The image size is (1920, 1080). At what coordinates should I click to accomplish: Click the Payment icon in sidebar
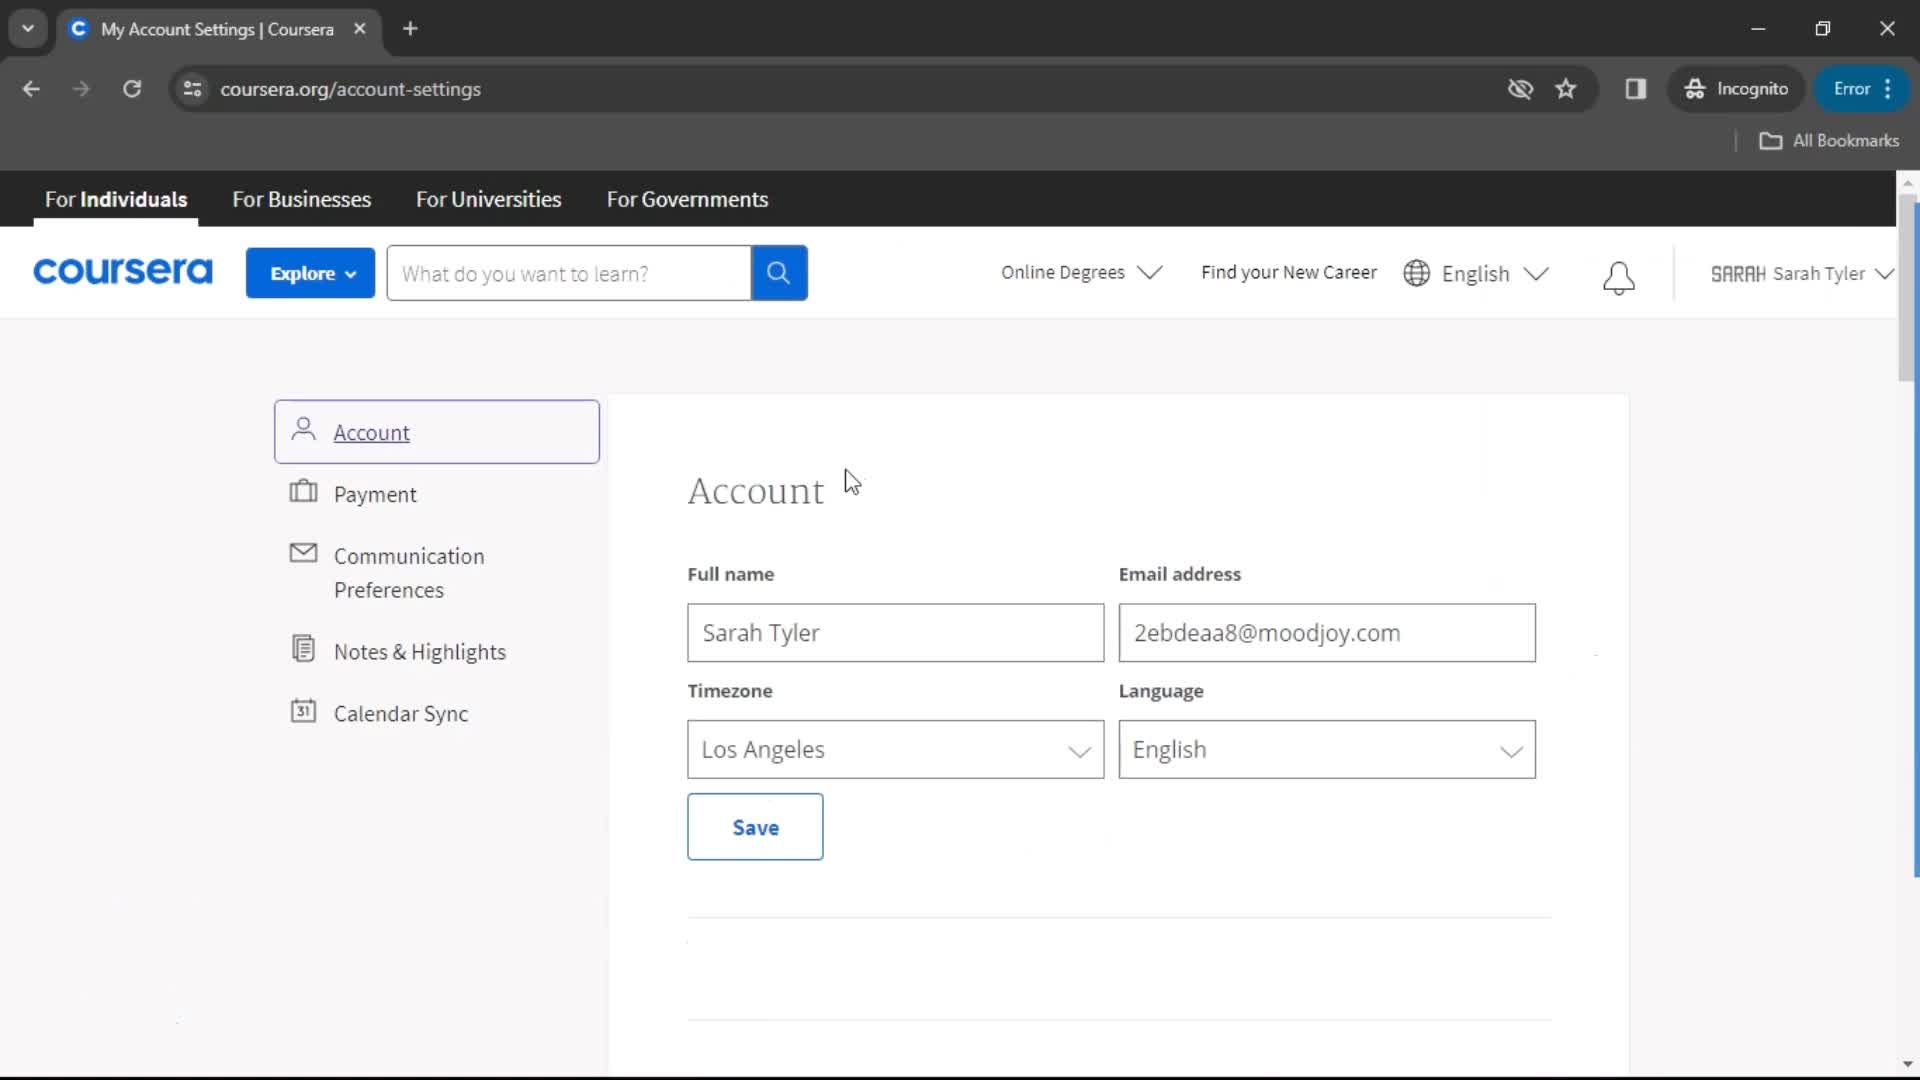[x=303, y=491]
